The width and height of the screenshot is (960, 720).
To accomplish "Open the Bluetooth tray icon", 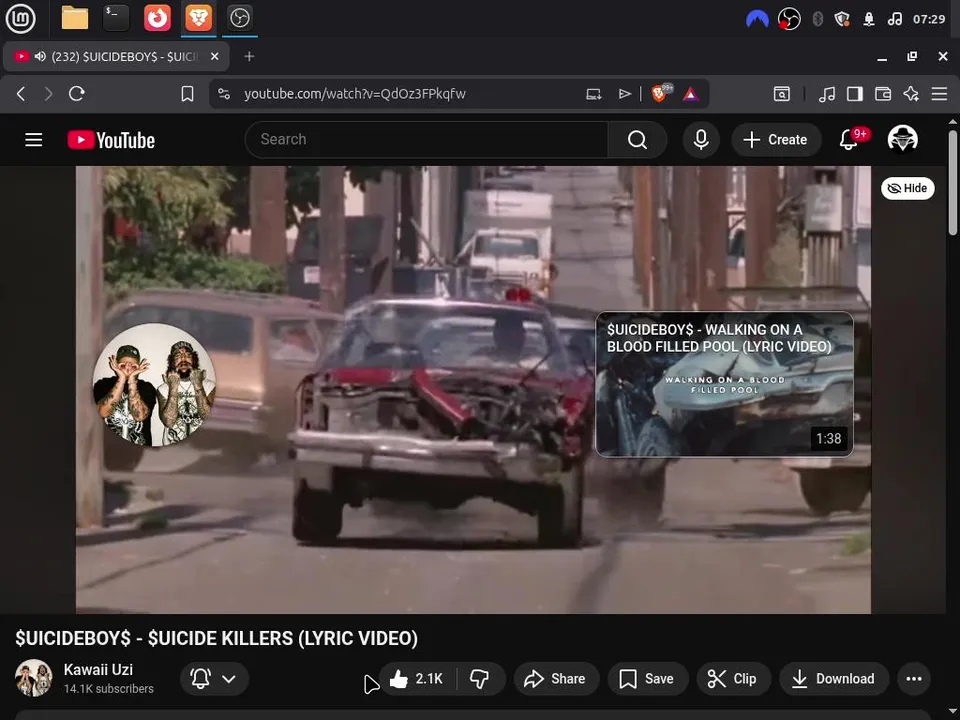I will [x=817, y=19].
